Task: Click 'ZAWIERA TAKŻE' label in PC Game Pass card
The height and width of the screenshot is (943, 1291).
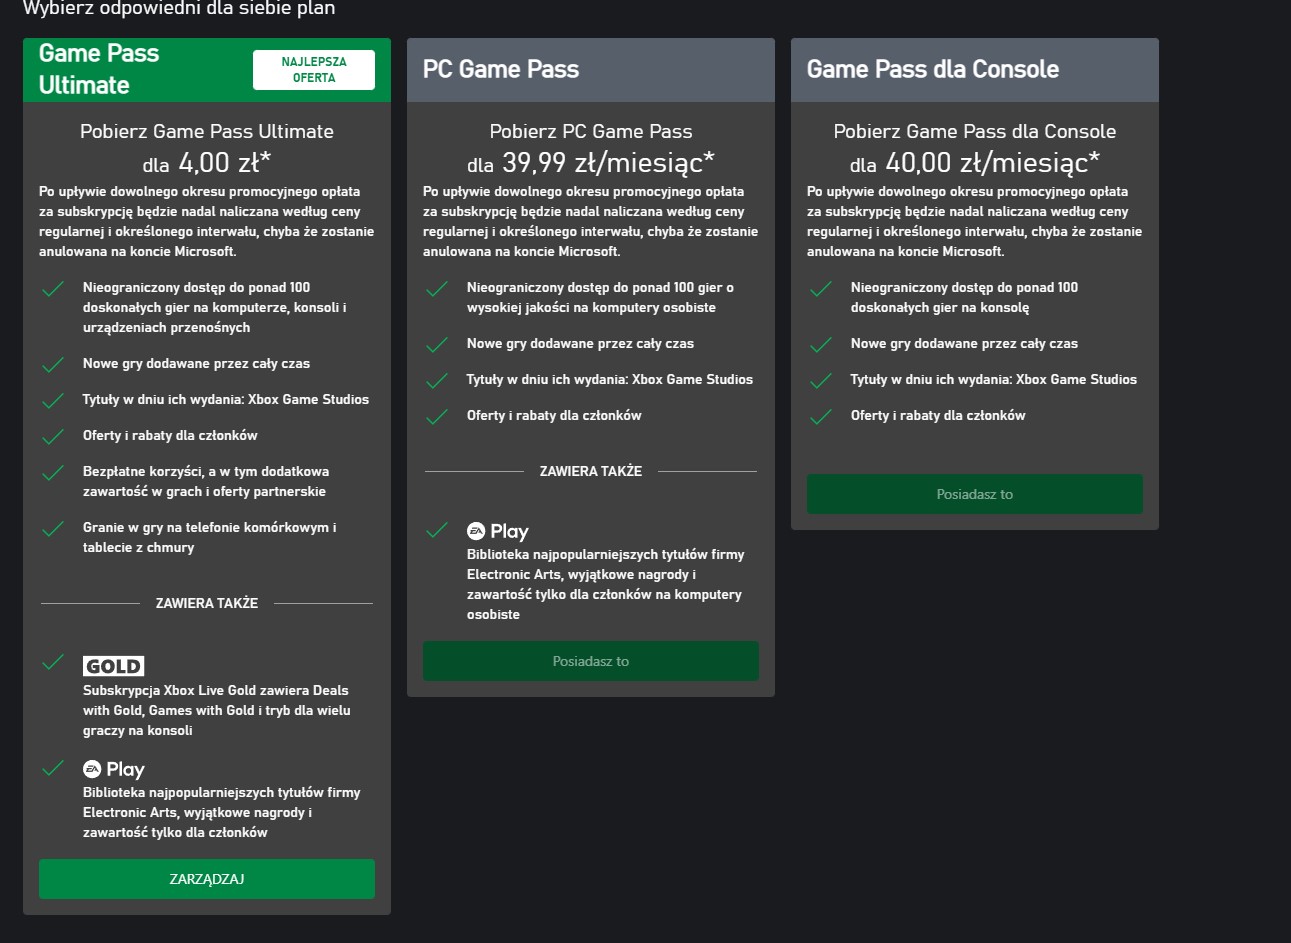Action: pos(591,471)
